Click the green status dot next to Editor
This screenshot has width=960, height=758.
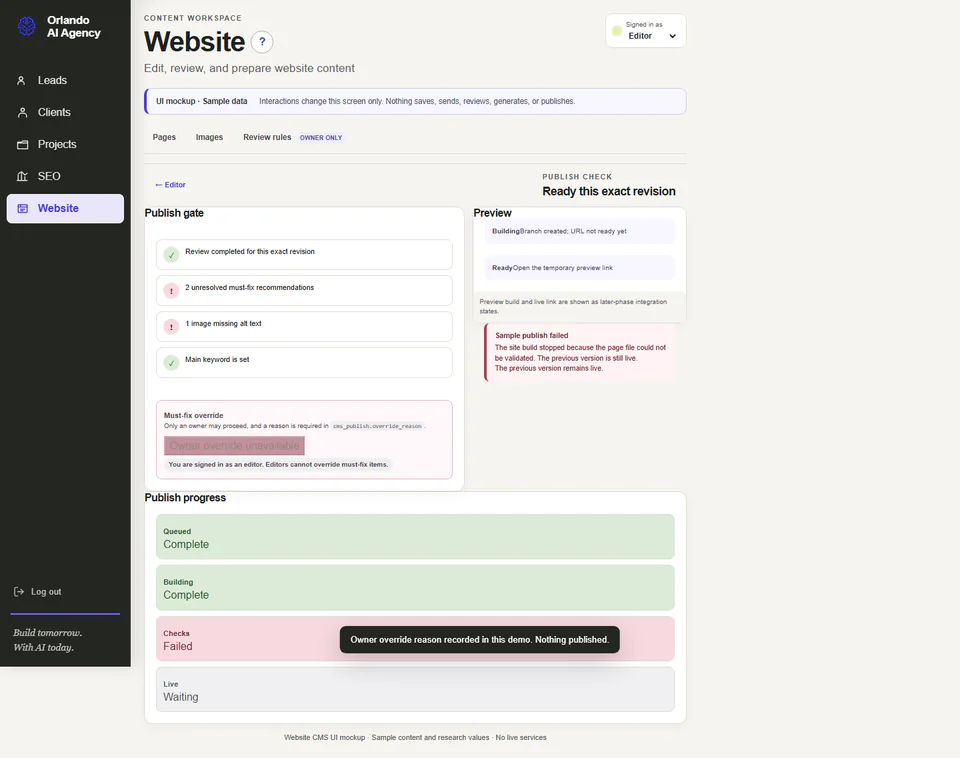point(617,31)
